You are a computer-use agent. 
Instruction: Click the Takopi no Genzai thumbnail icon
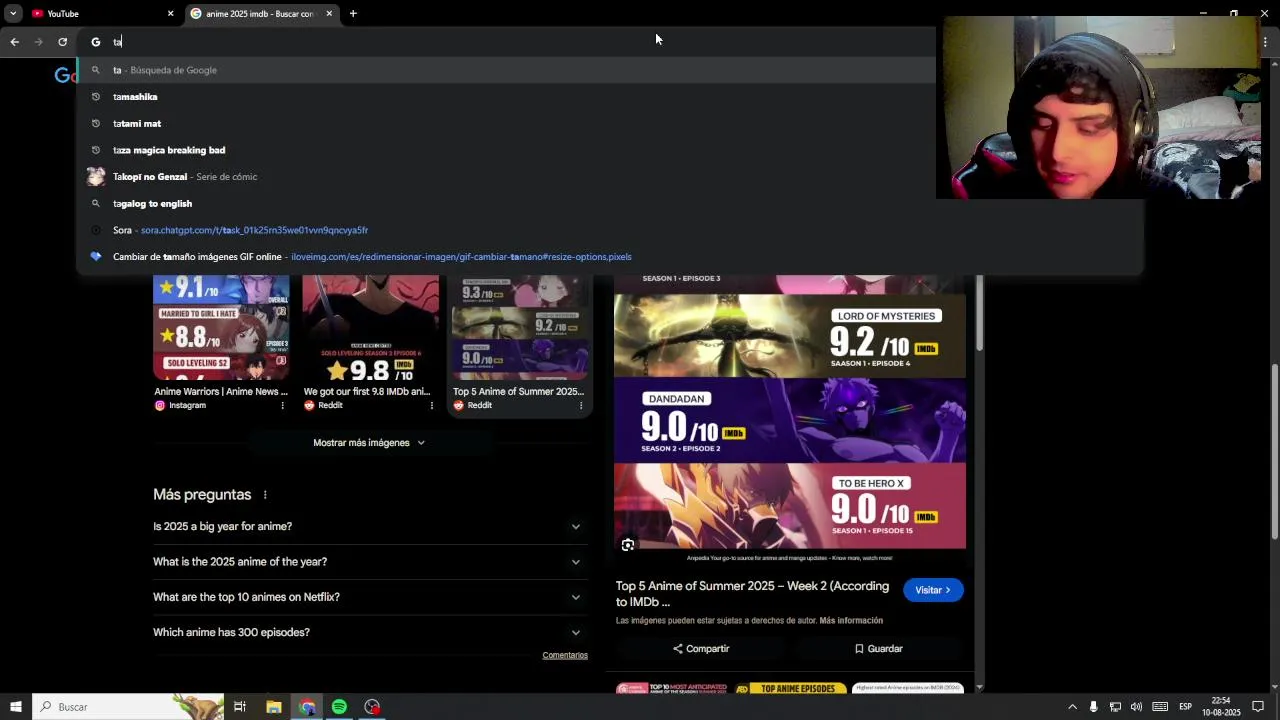coord(96,177)
